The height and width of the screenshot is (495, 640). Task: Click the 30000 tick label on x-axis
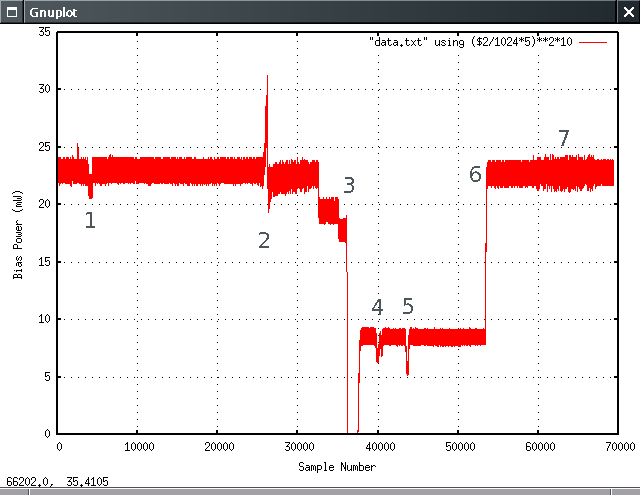coord(298,445)
